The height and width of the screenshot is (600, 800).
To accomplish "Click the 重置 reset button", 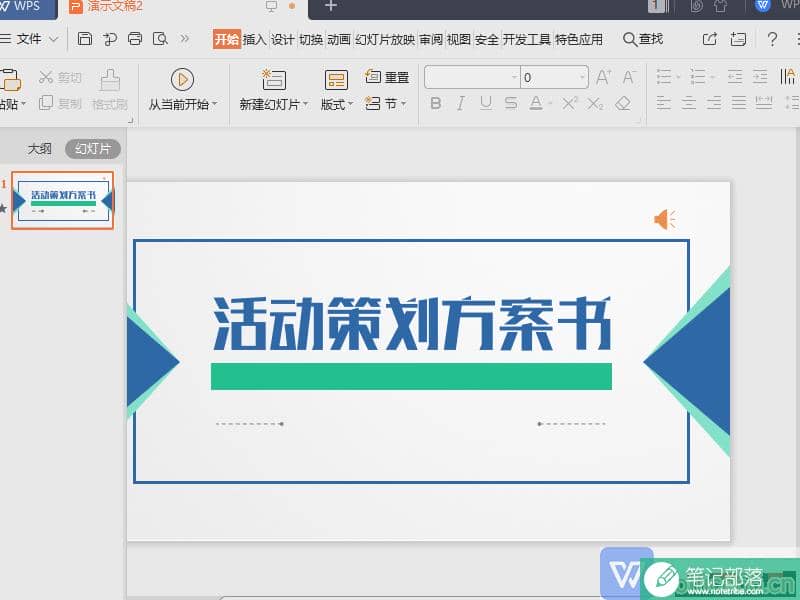I will click(x=387, y=77).
